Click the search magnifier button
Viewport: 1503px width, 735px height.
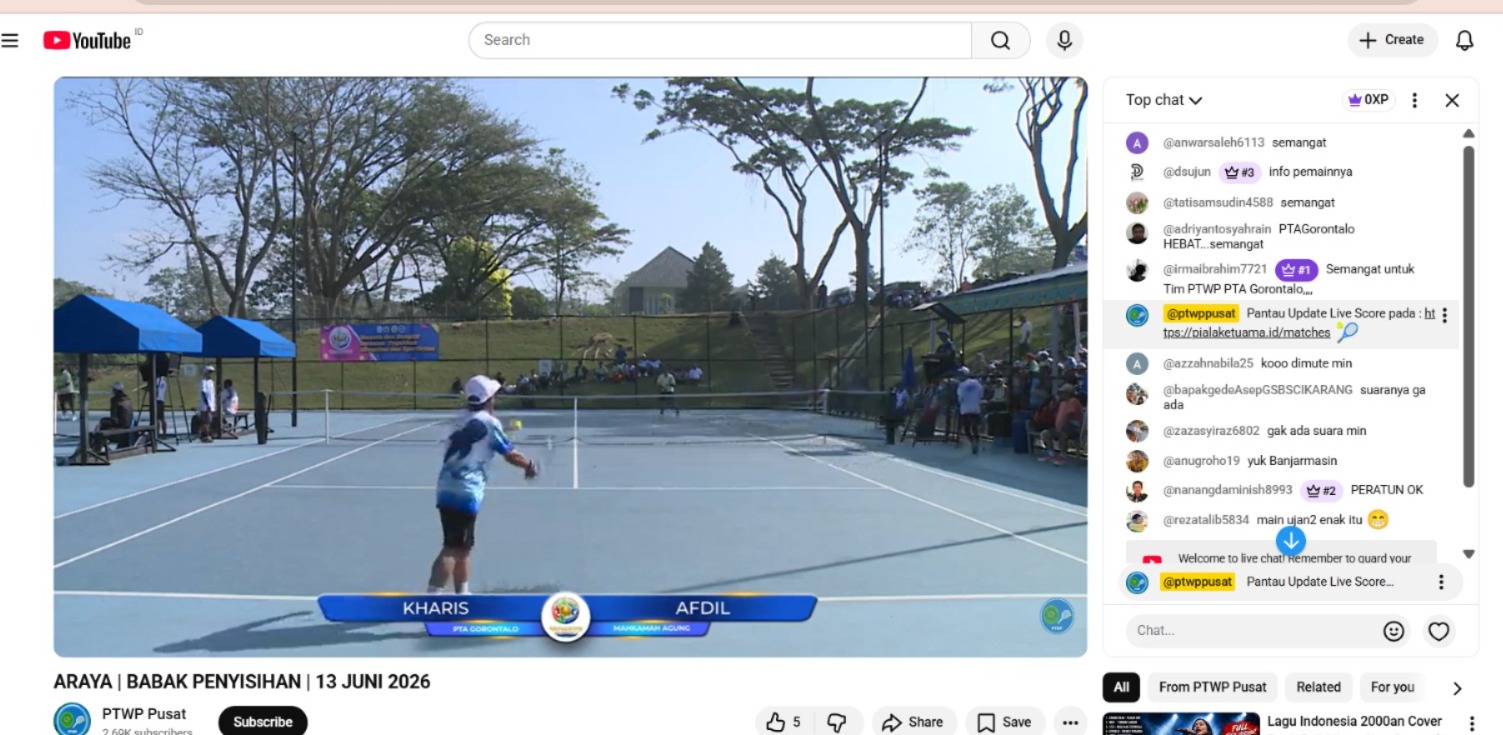point(1000,40)
